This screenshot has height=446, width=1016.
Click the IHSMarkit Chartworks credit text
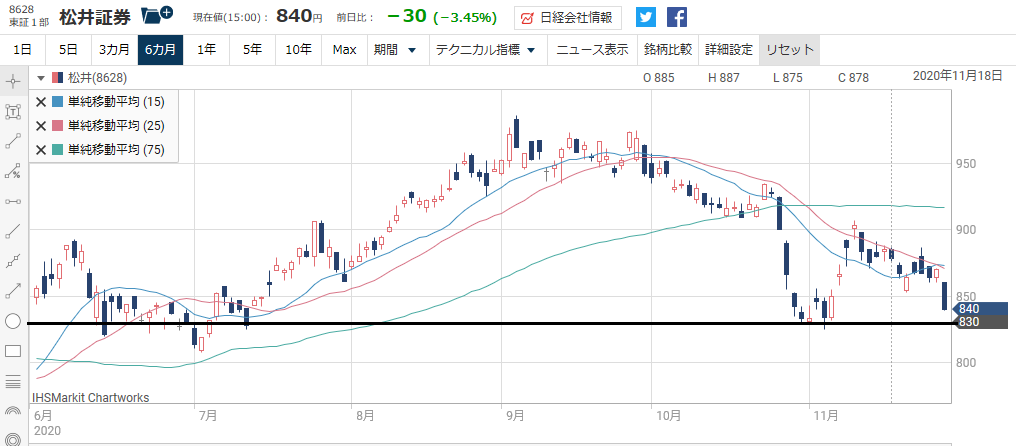pos(90,397)
